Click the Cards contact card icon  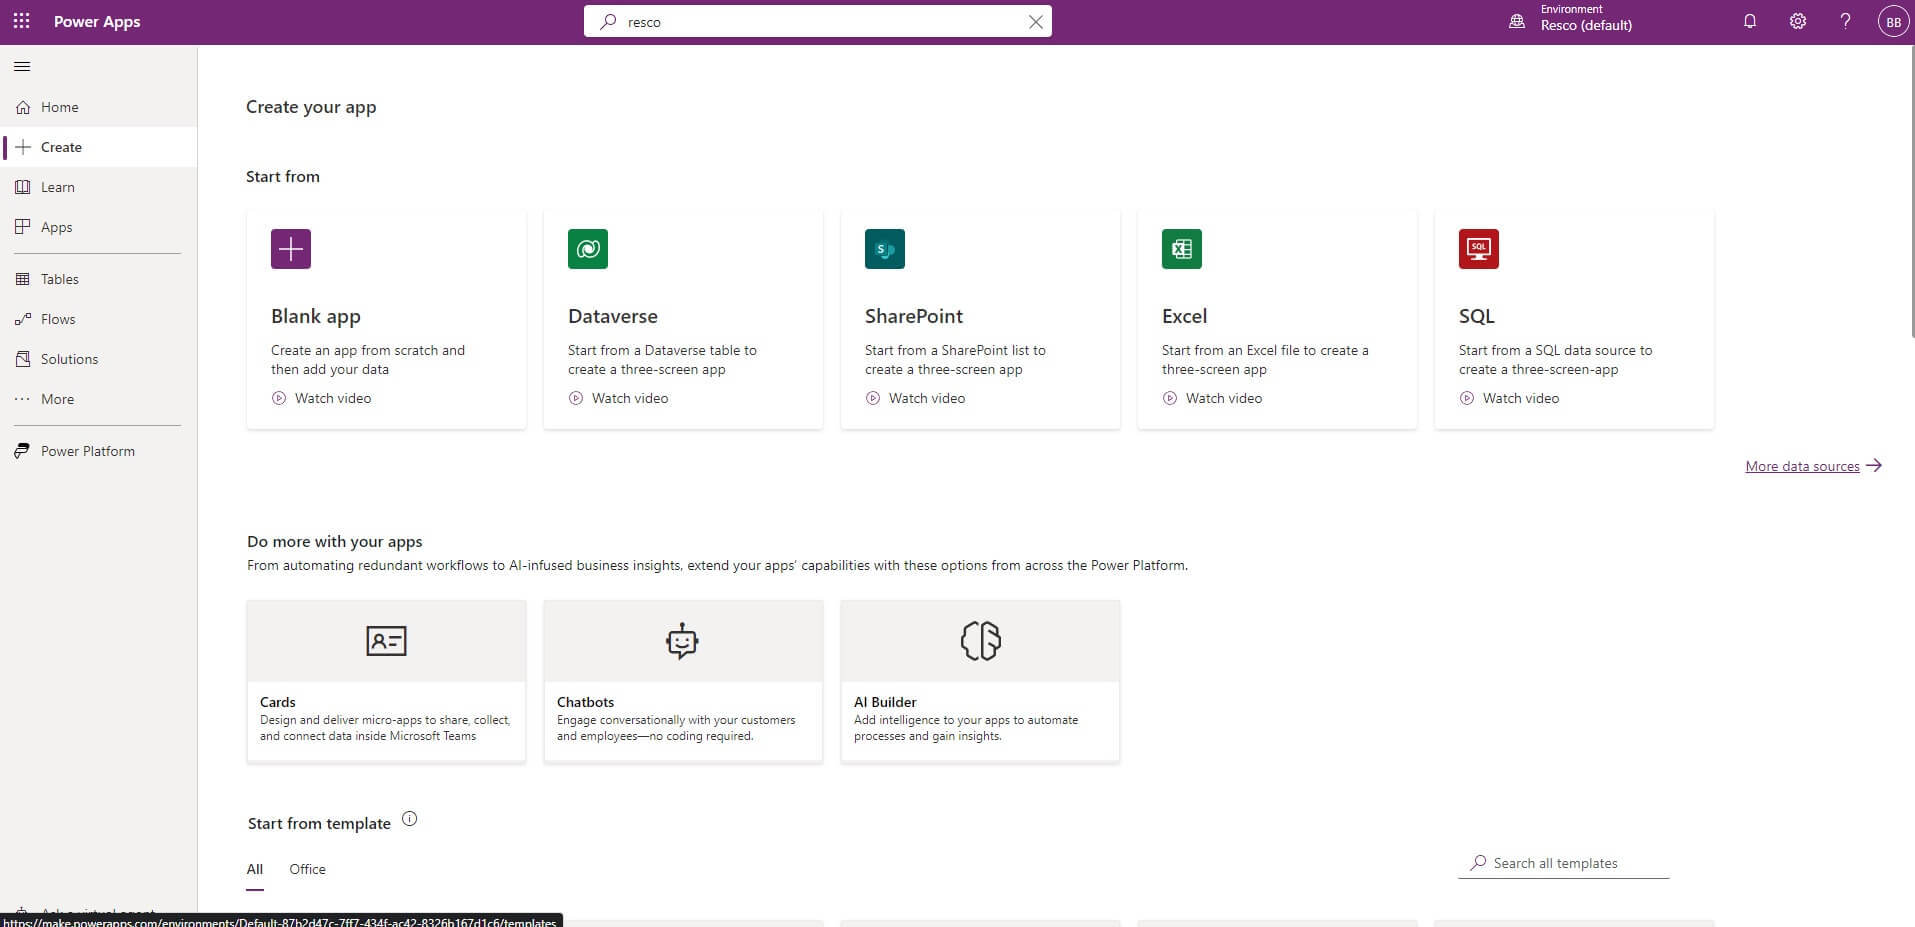click(x=386, y=641)
